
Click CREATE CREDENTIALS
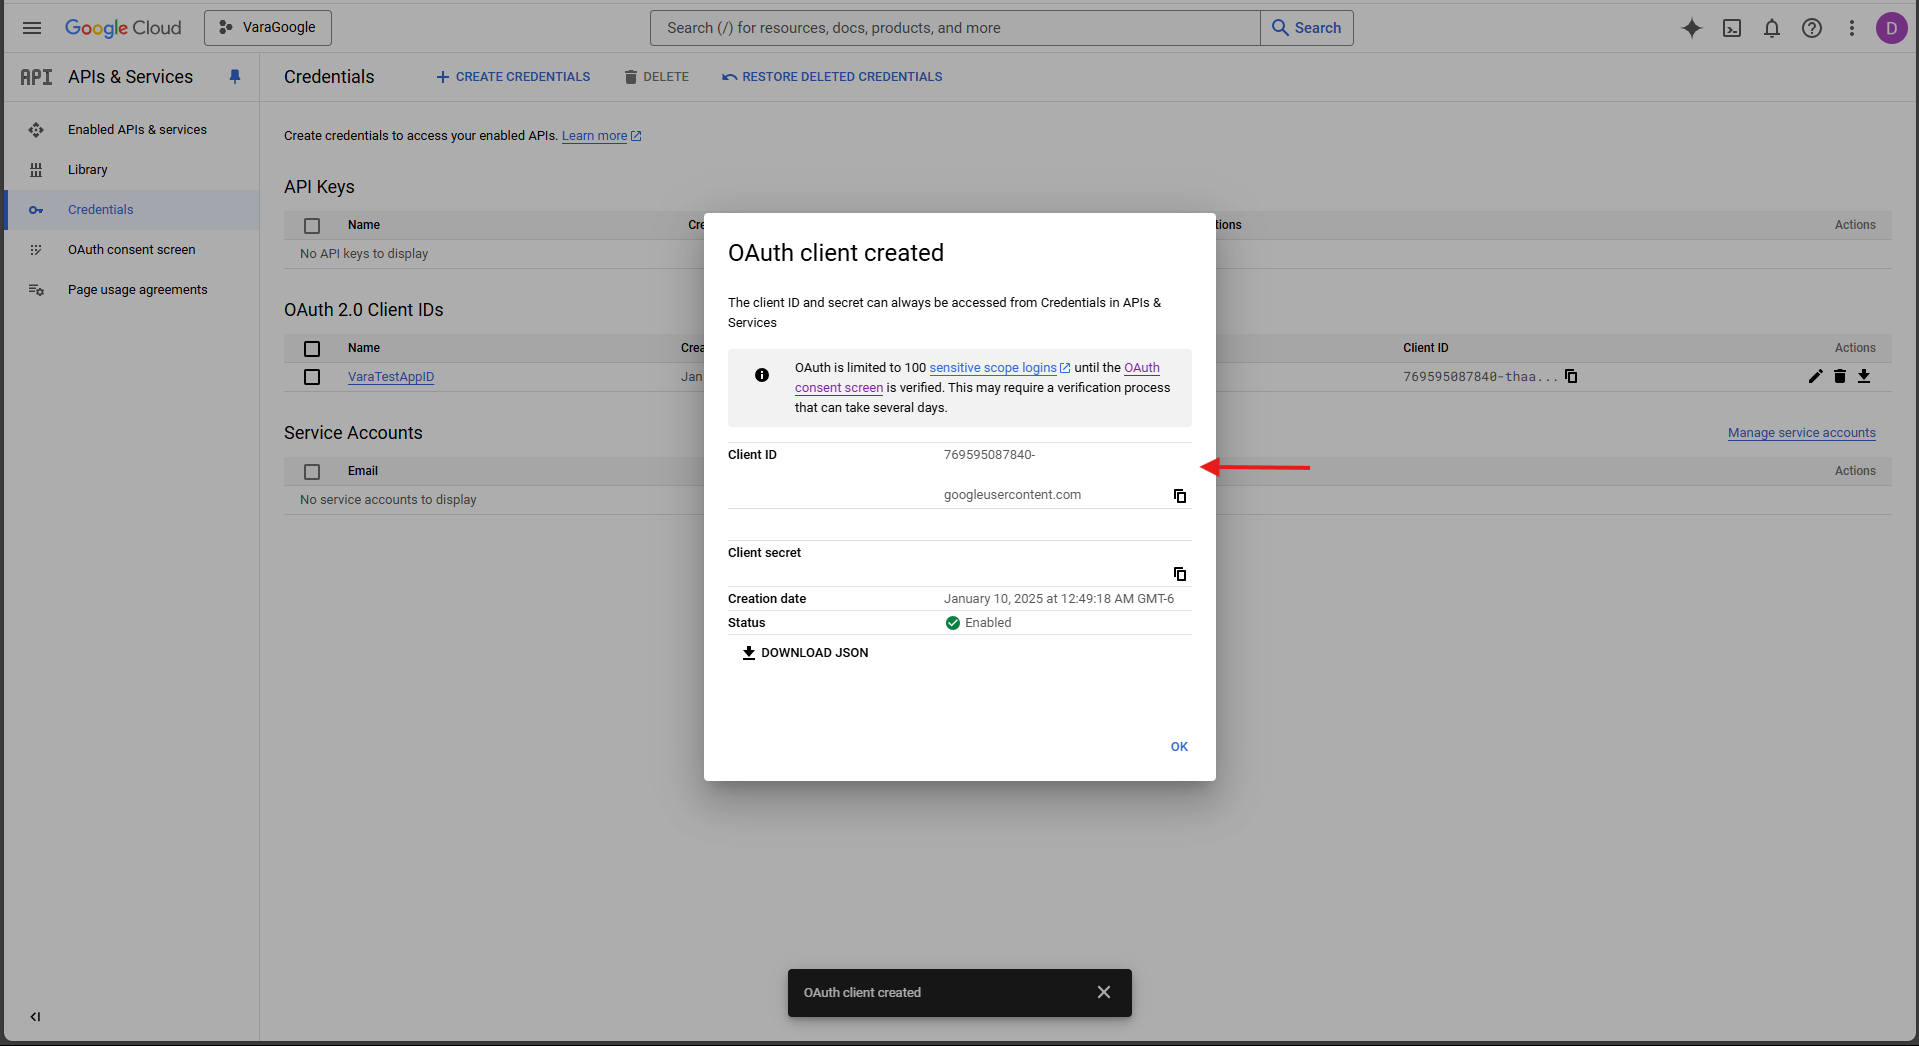[513, 77]
